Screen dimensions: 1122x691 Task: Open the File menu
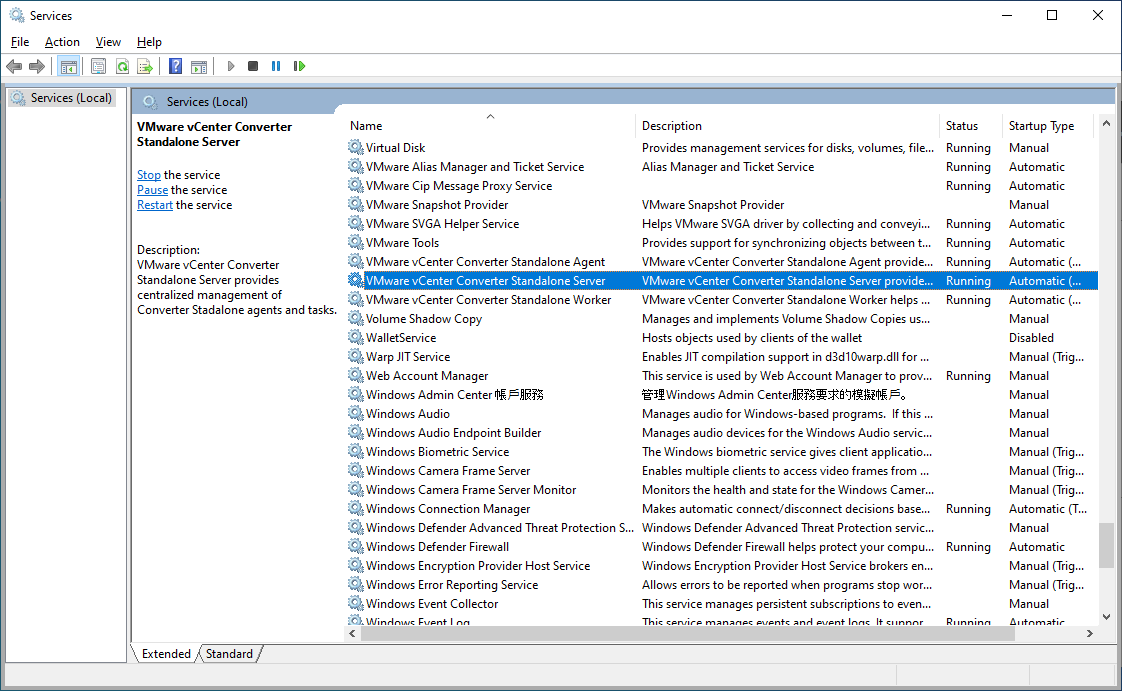pyautogui.click(x=20, y=42)
